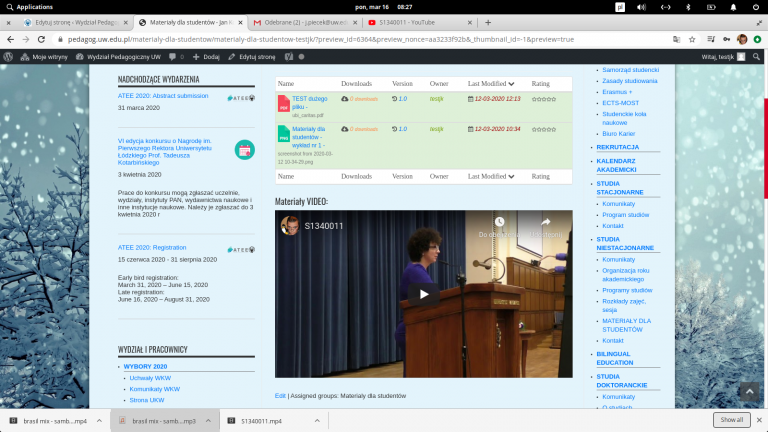
Task: Open Wydział Pedagogiczny UW admin menu
Action: [118, 57]
